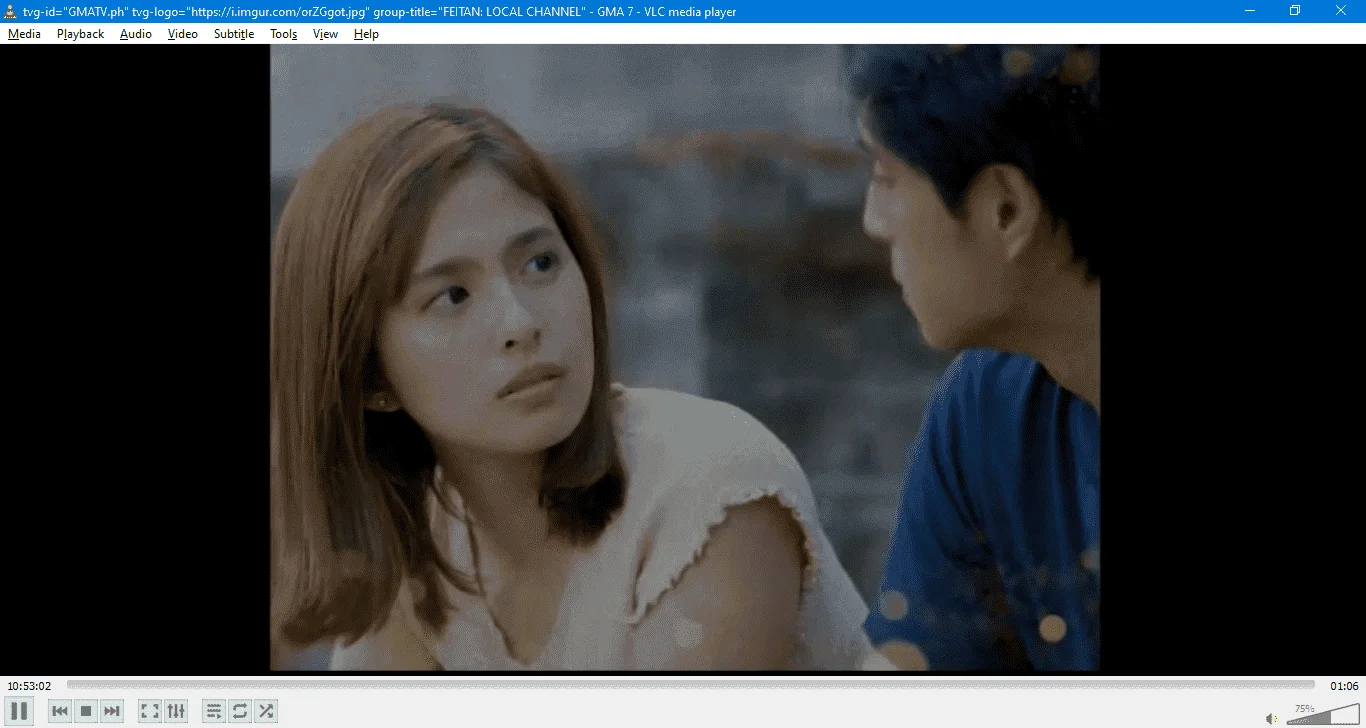Pause playback with the pause button
This screenshot has width=1366, height=728.
(19, 711)
